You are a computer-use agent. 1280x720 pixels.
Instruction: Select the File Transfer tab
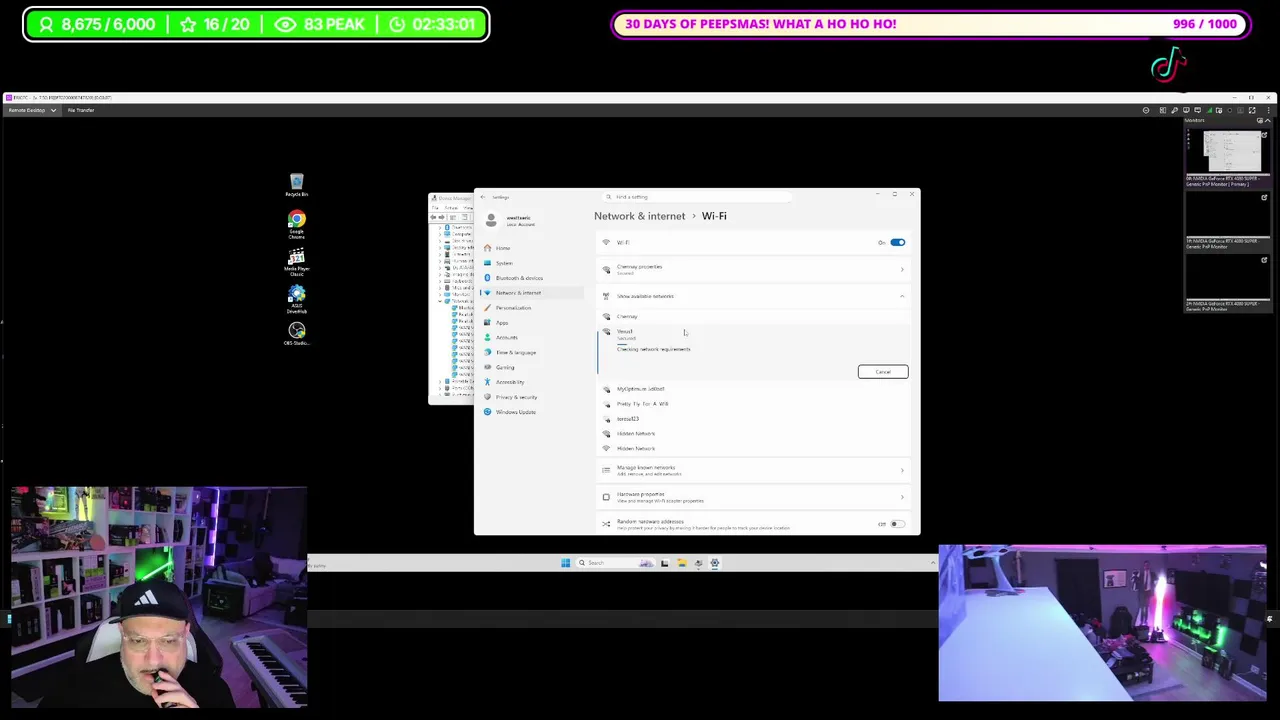81,110
